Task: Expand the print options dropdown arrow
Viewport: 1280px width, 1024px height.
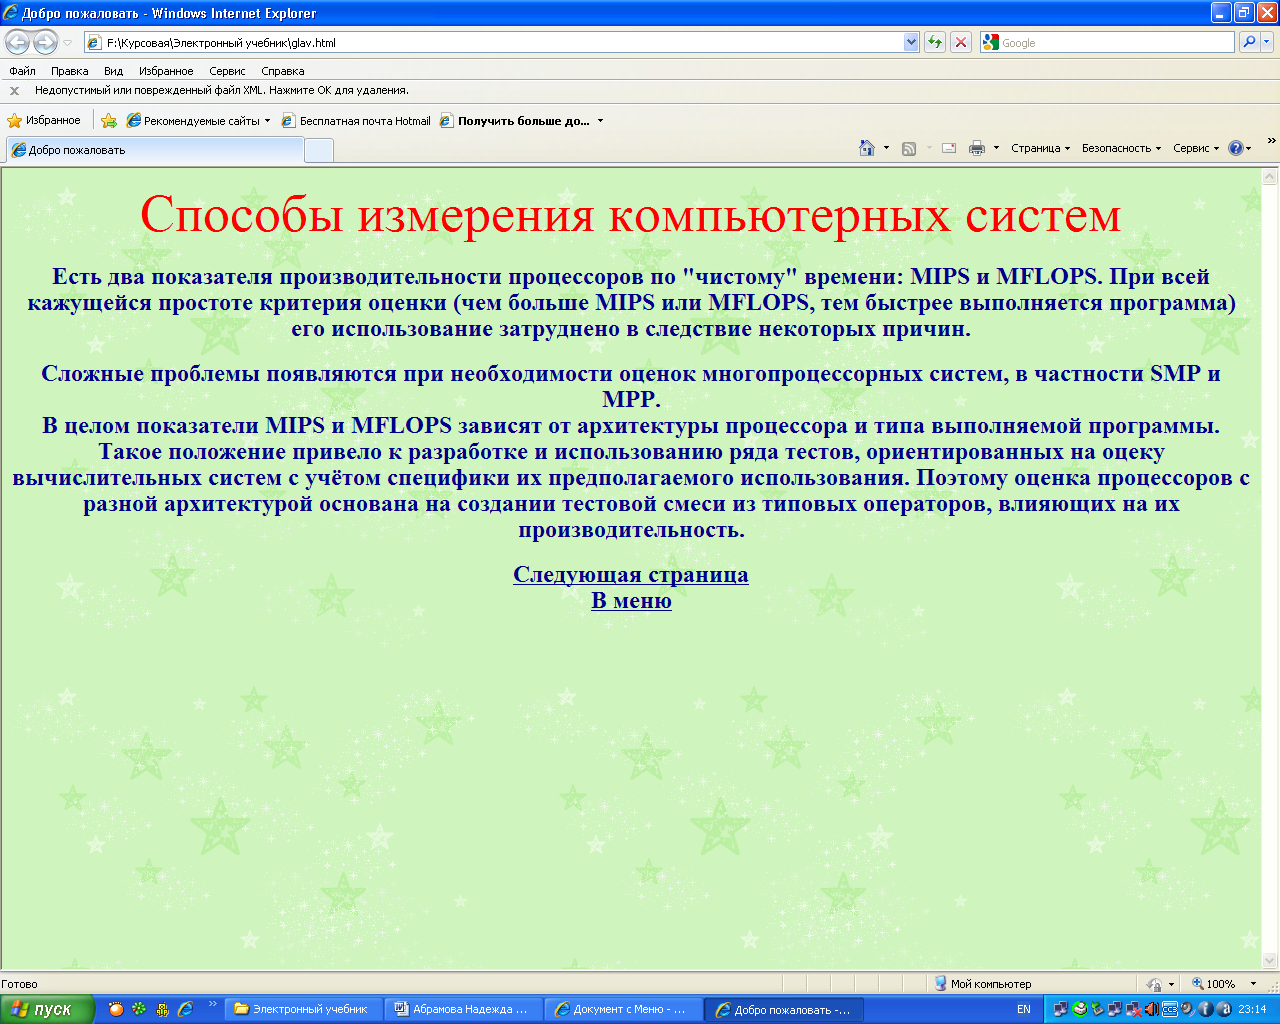Action: 996,148
